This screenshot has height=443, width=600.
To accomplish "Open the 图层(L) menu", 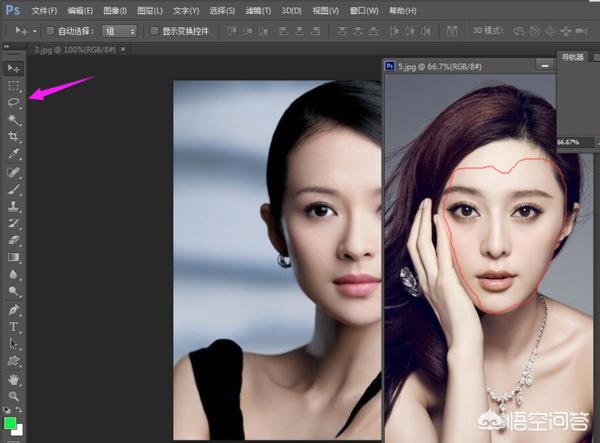I will [x=150, y=11].
